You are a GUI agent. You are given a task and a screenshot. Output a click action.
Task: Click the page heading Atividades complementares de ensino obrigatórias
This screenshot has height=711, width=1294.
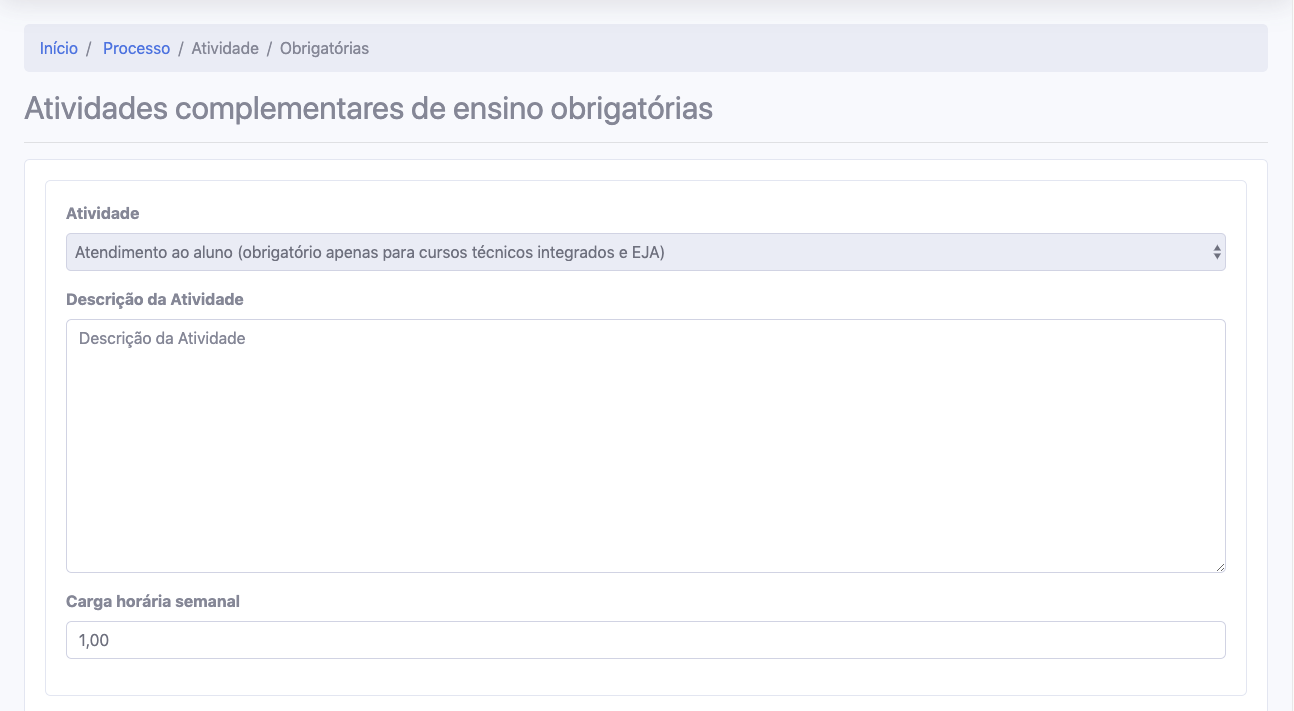(368, 108)
